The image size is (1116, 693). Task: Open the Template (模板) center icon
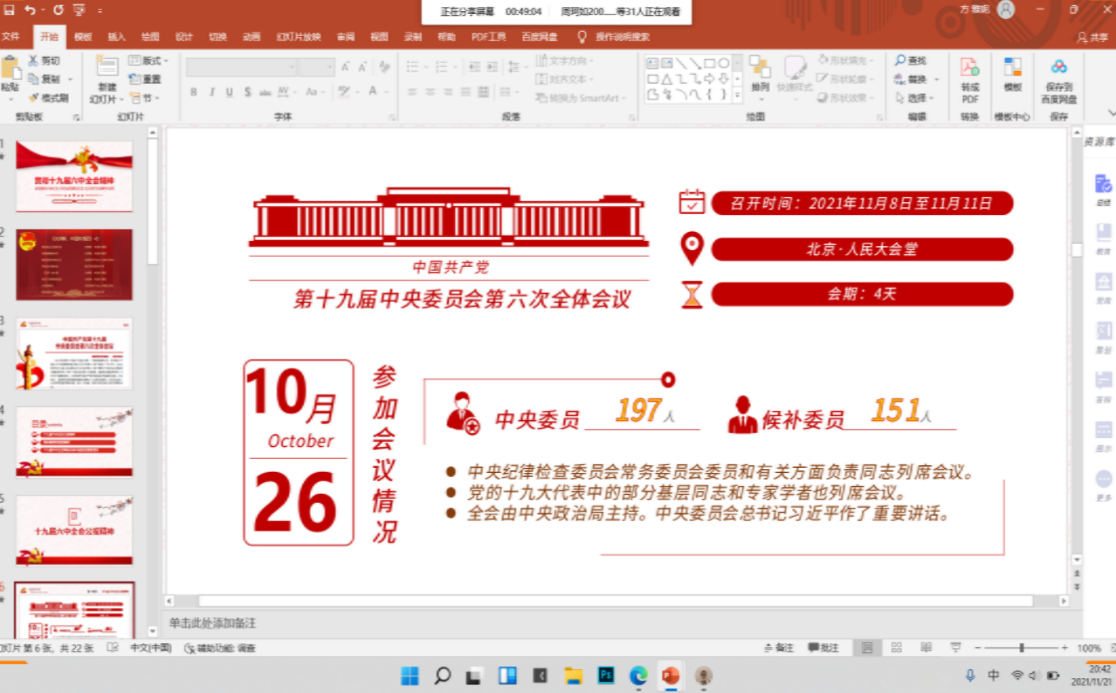click(1013, 69)
